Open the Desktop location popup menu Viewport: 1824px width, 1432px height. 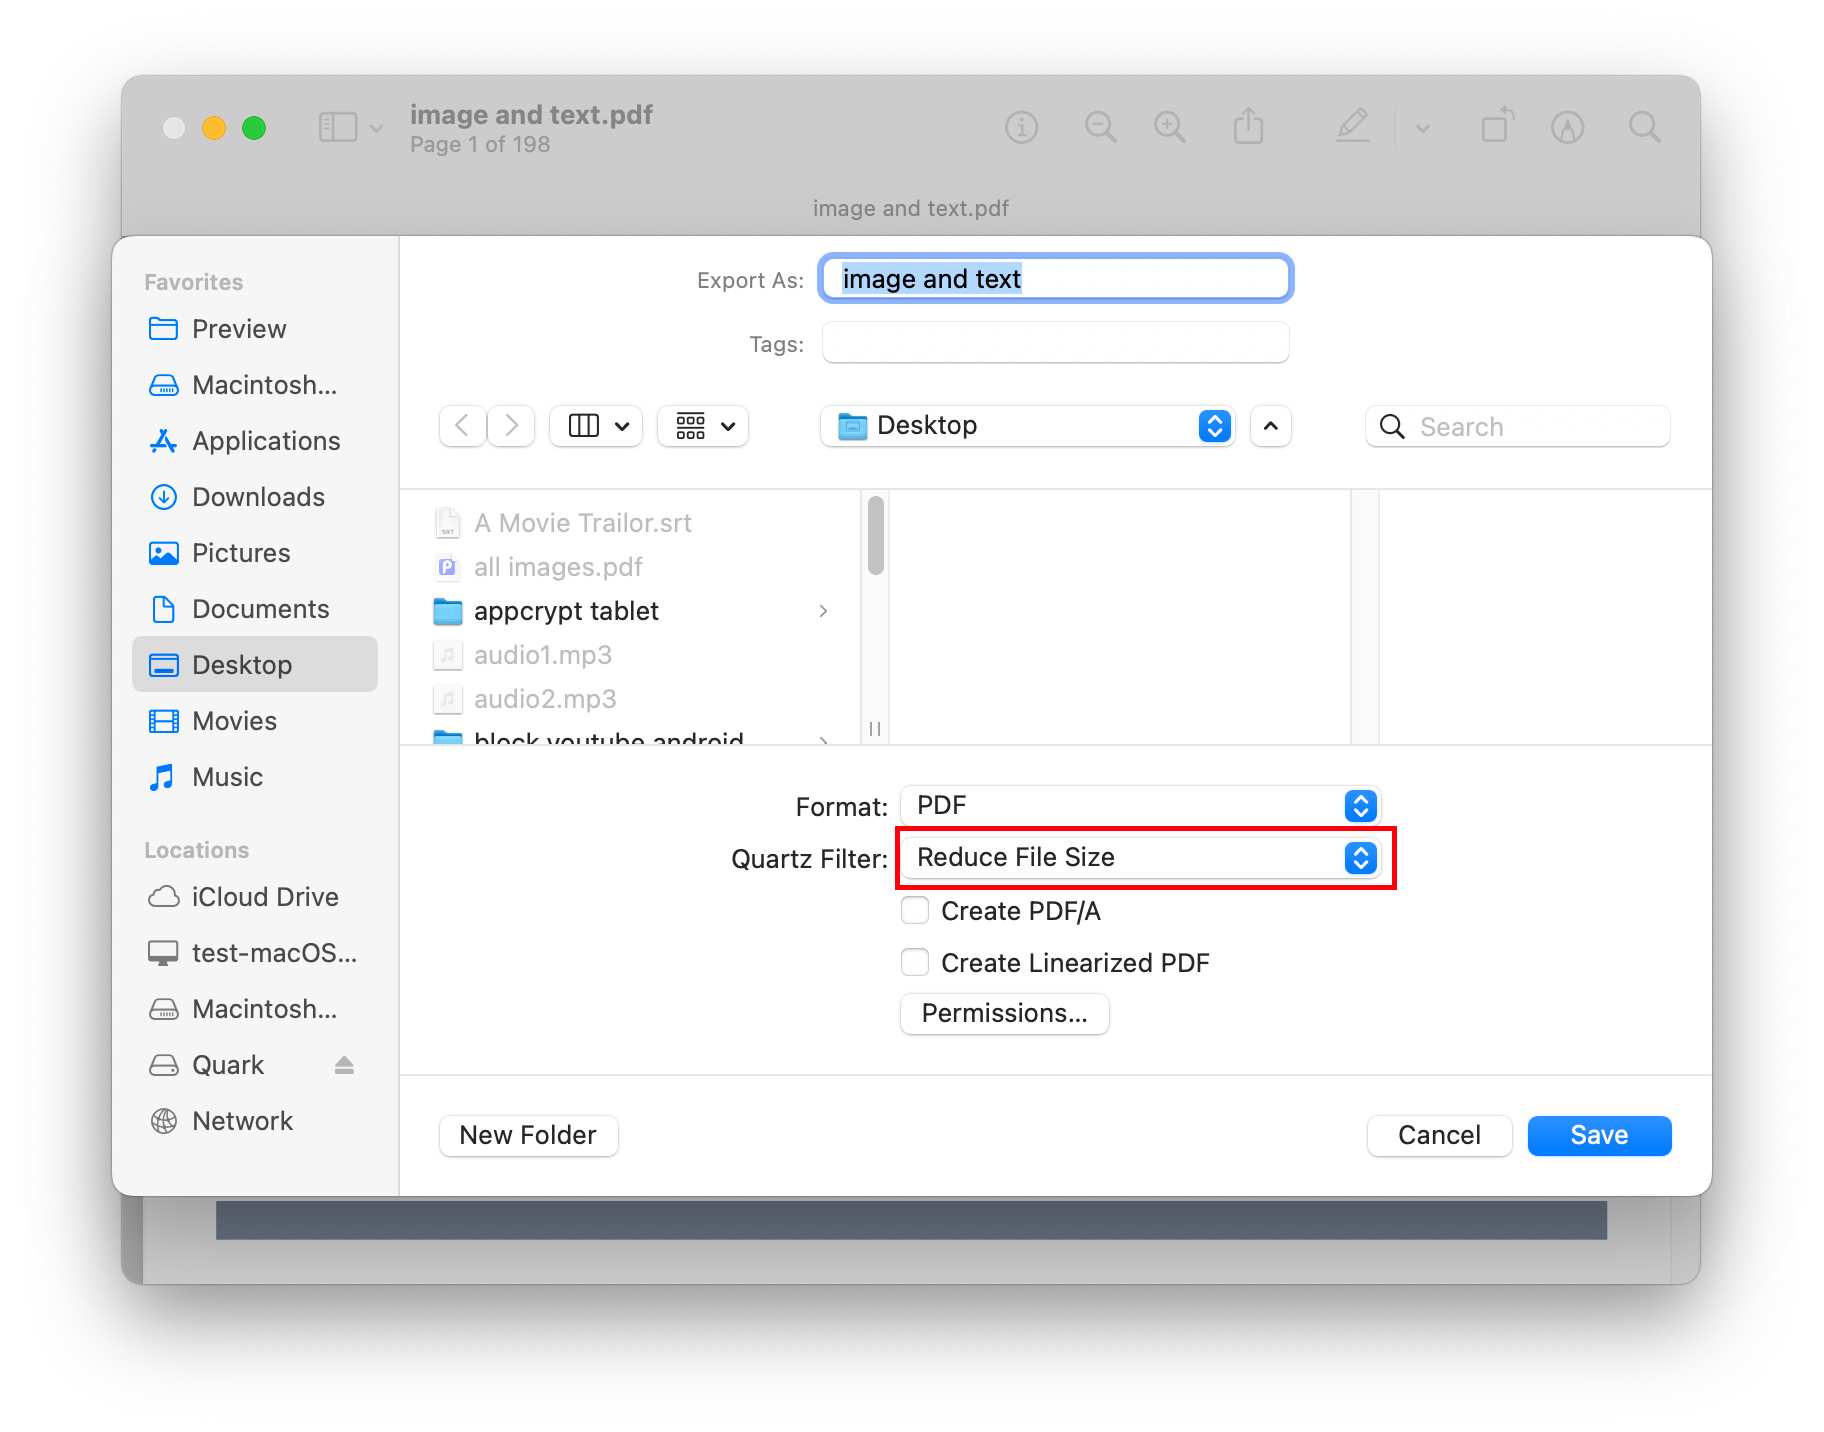[1028, 425]
